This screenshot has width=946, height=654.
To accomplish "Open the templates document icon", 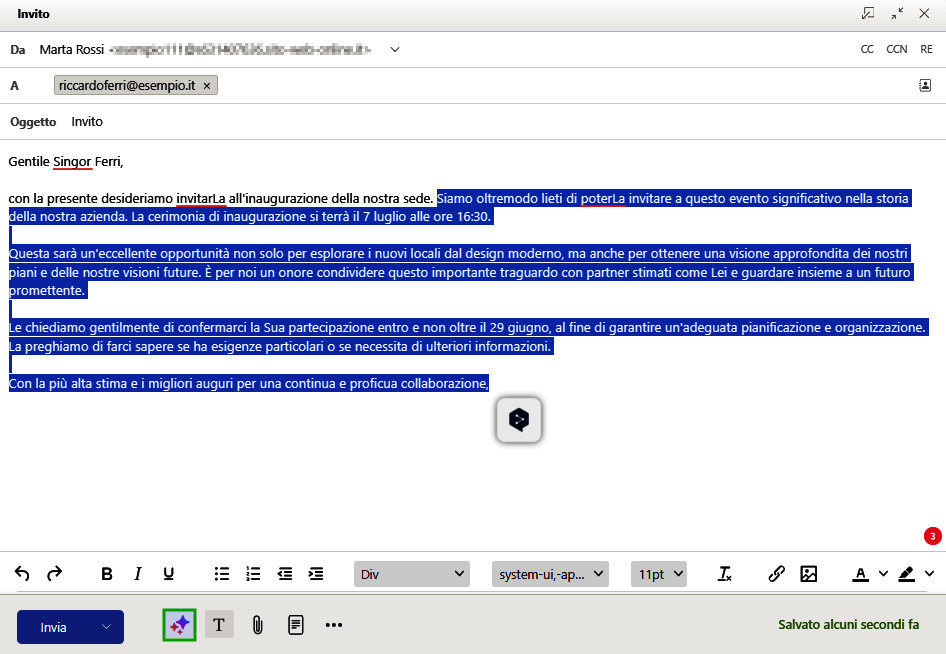I will click(x=296, y=625).
